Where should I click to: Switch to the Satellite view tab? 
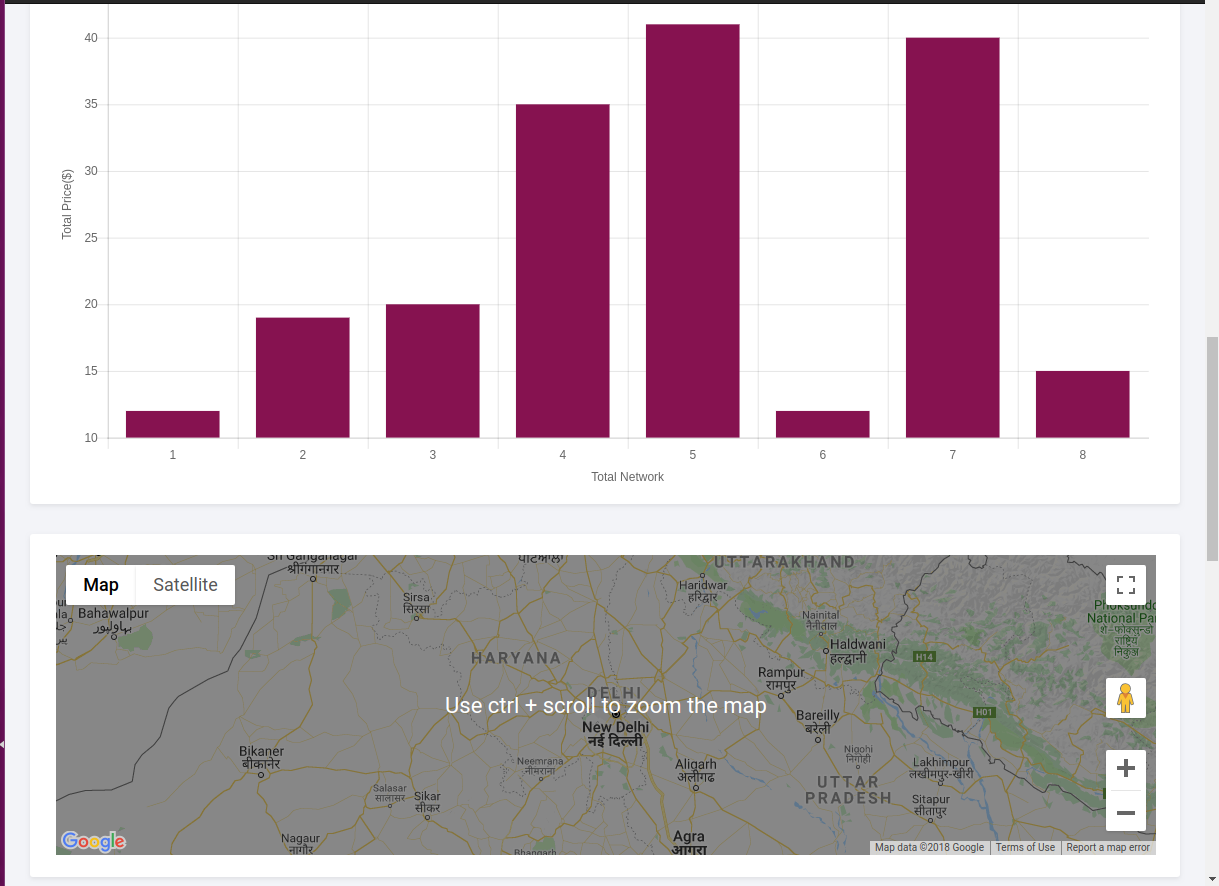pos(185,585)
